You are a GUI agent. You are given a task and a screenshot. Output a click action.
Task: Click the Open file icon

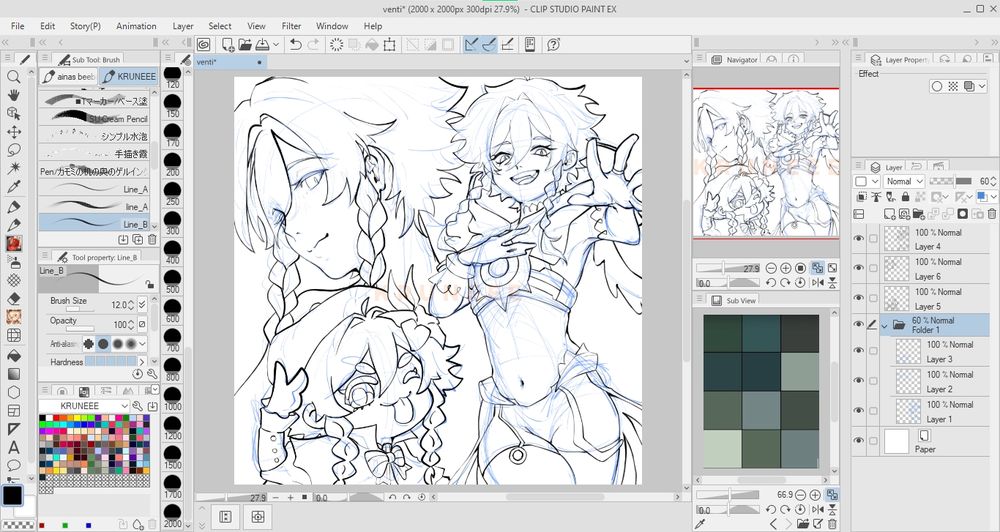pyautogui.click(x=245, y=44)
